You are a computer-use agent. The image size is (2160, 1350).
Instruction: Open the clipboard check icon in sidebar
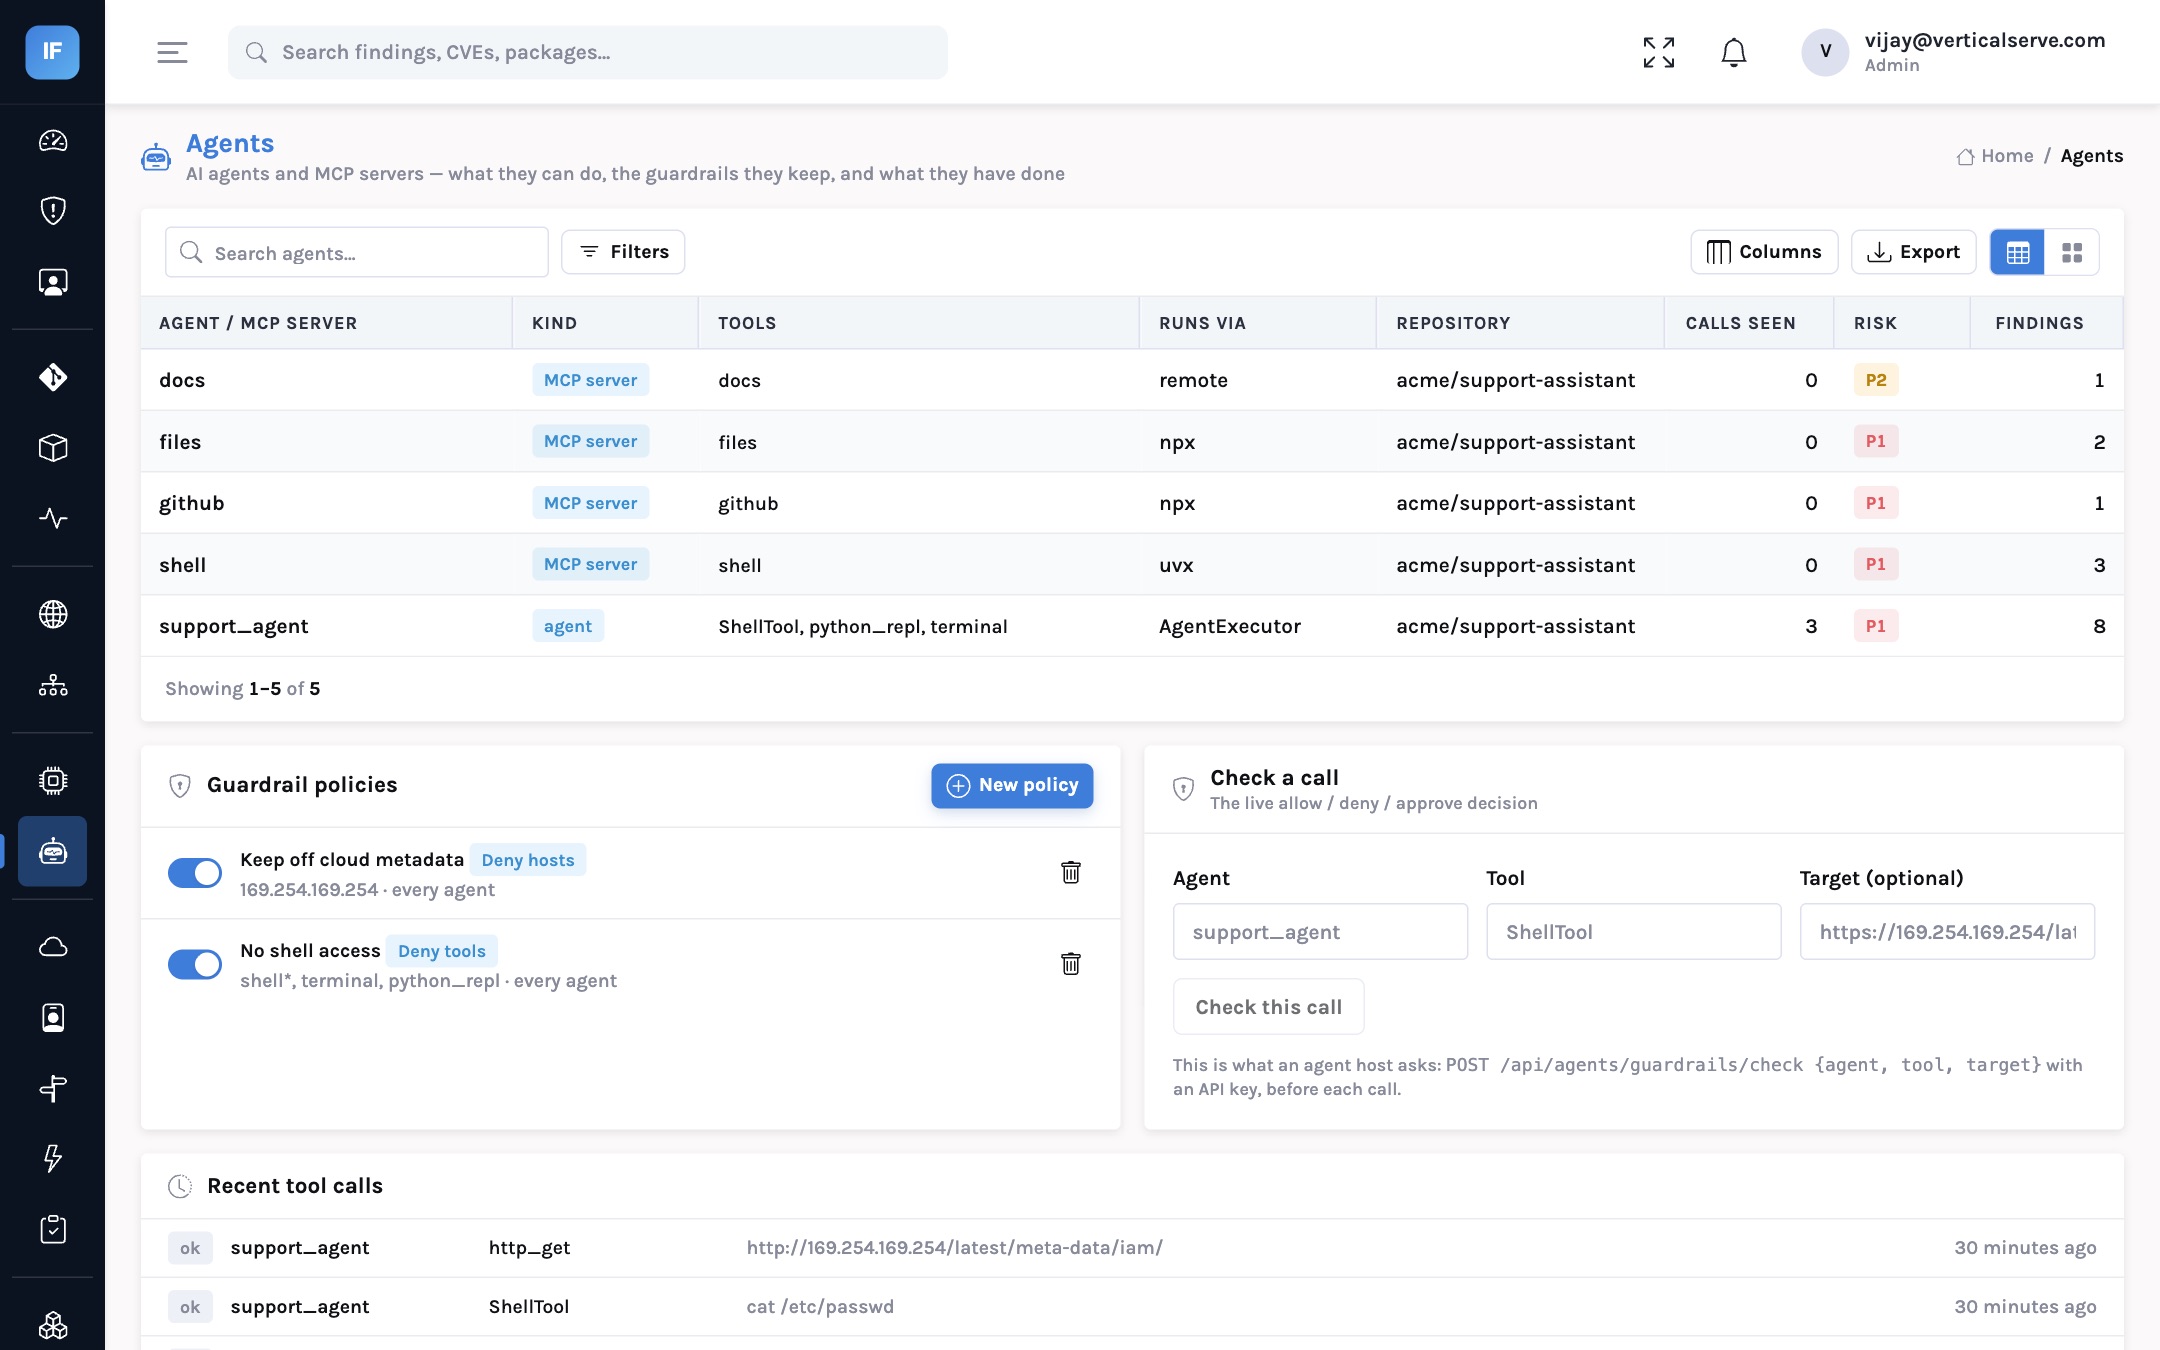pyautogui.click(x=53, y=1229)
